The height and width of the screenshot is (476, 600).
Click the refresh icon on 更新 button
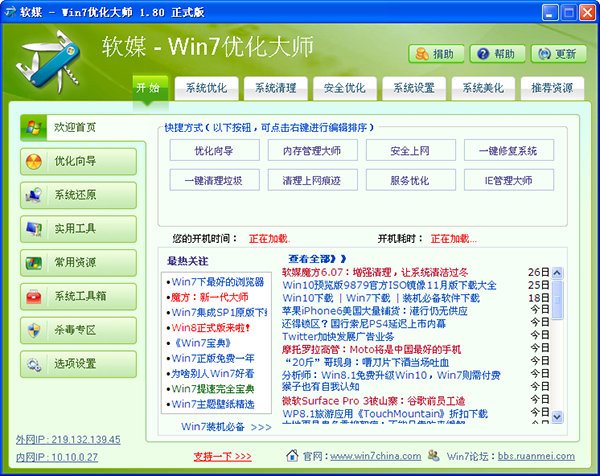[544, 54]
